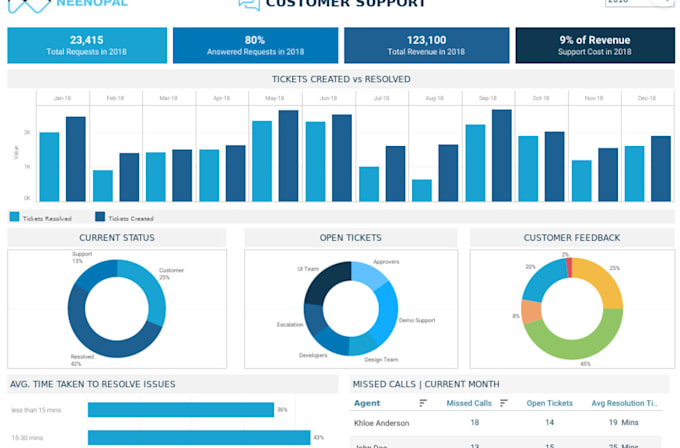Click the NeenOpal logo icon
680x448 pixels.
pos(29,6)
